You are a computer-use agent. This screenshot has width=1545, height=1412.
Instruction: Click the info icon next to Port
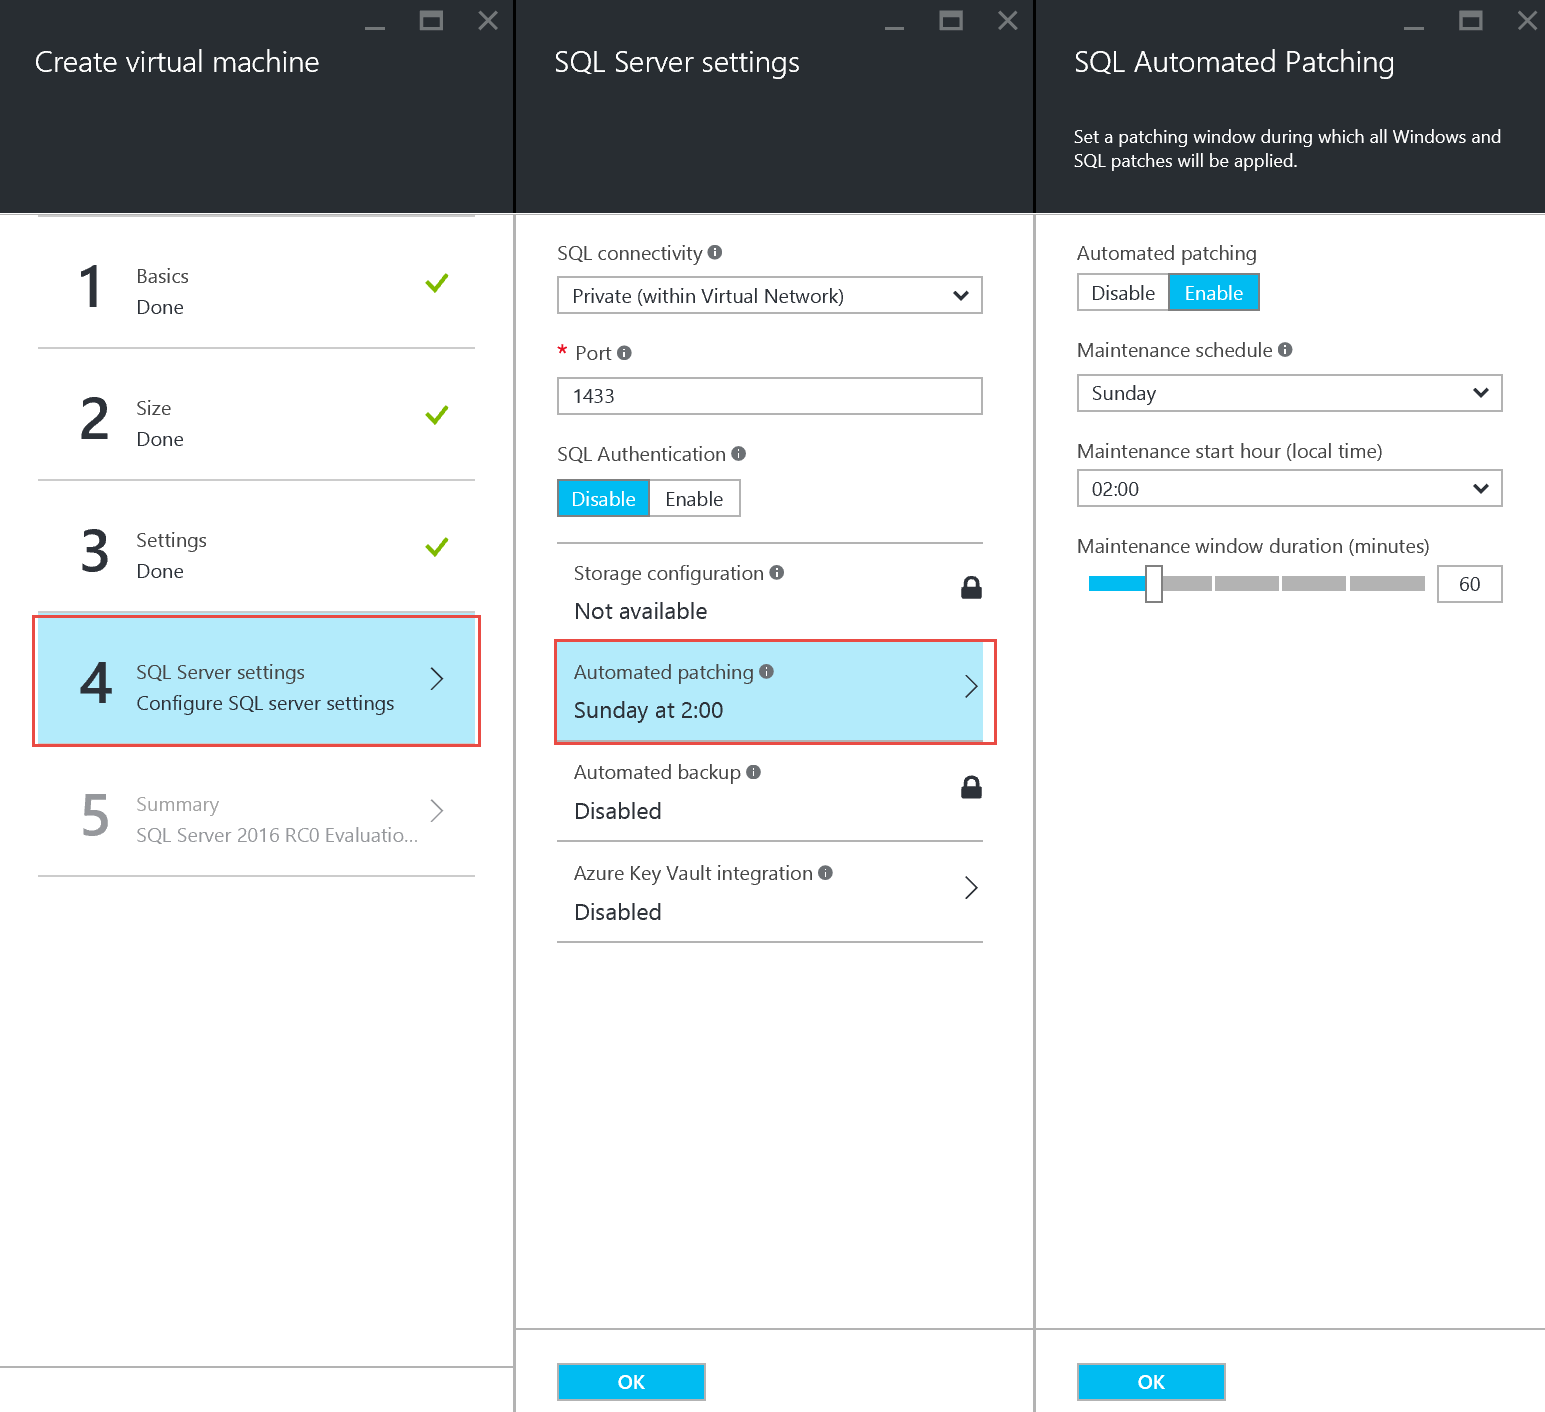[x=624, y=352]
